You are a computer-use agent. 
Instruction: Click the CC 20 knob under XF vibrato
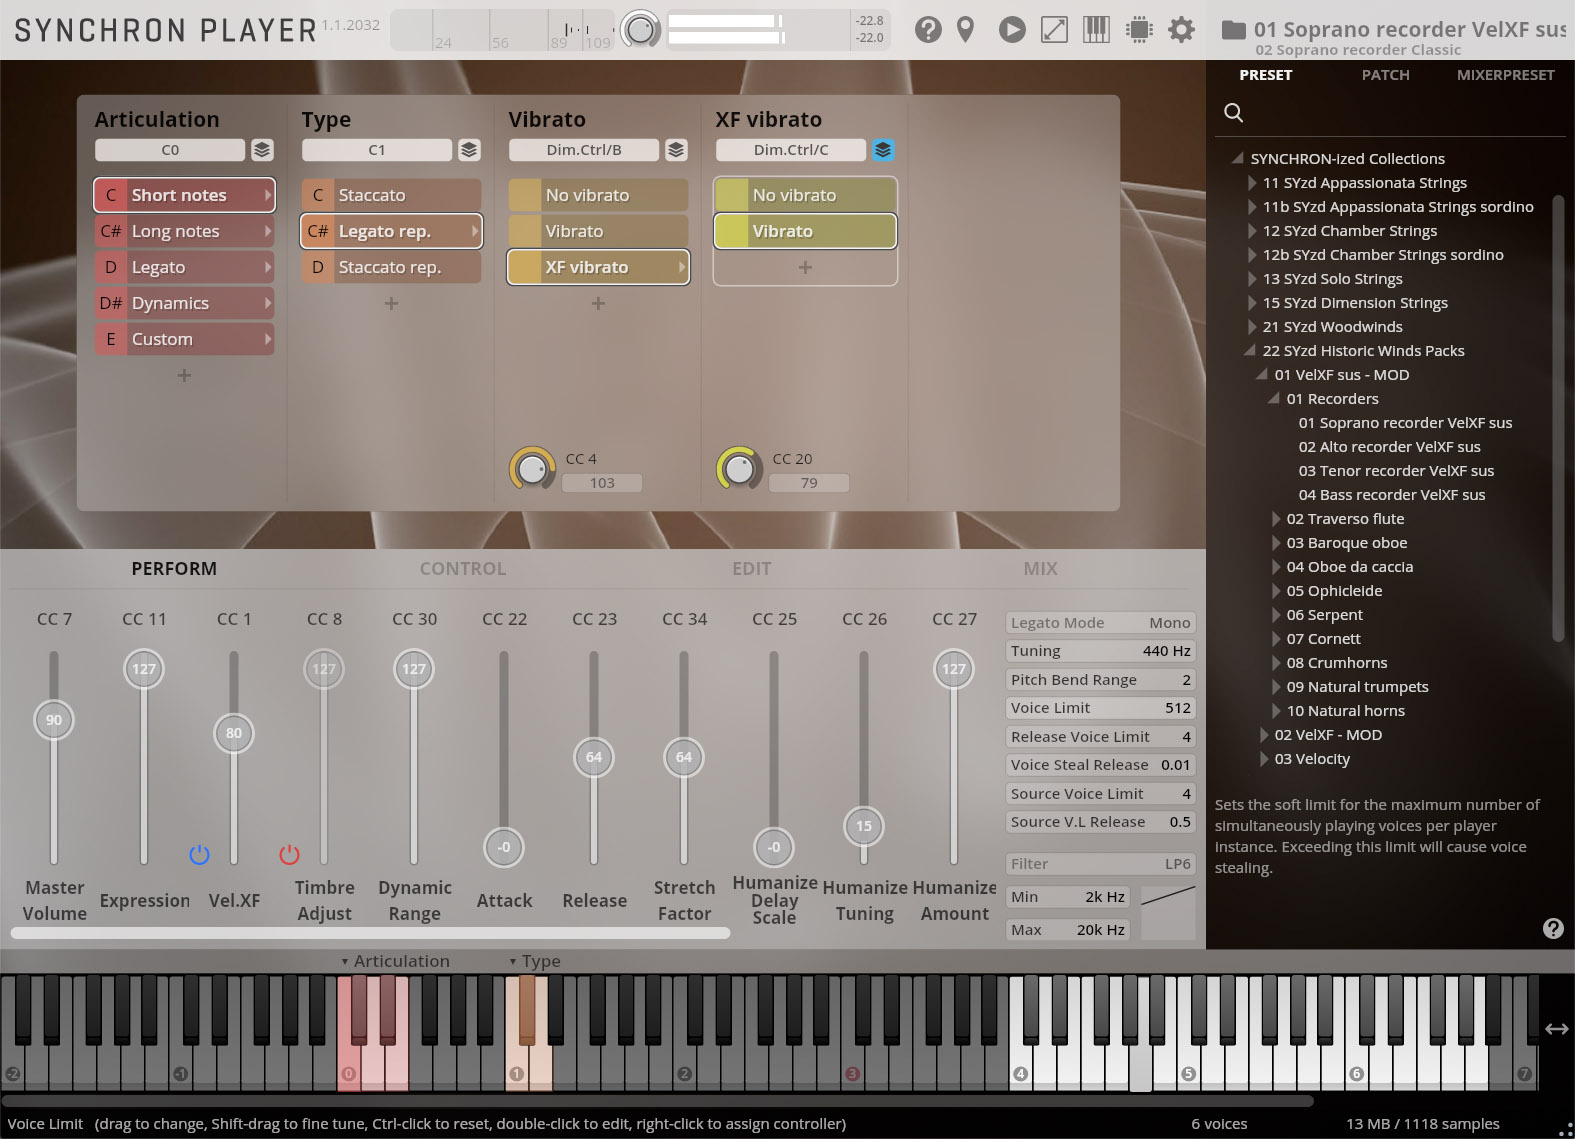click(x=739, y=468)
